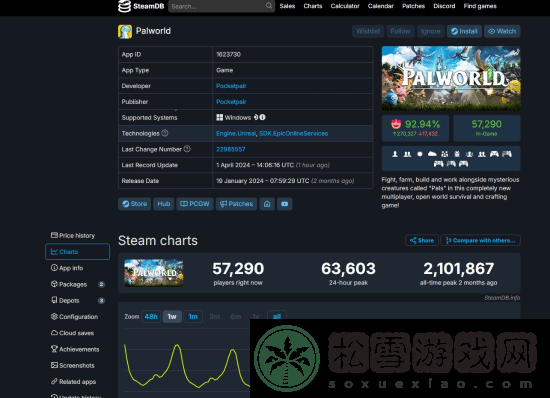550x398 pixels.
Task: Open Find games in header
Action: [x=480, y=6]
